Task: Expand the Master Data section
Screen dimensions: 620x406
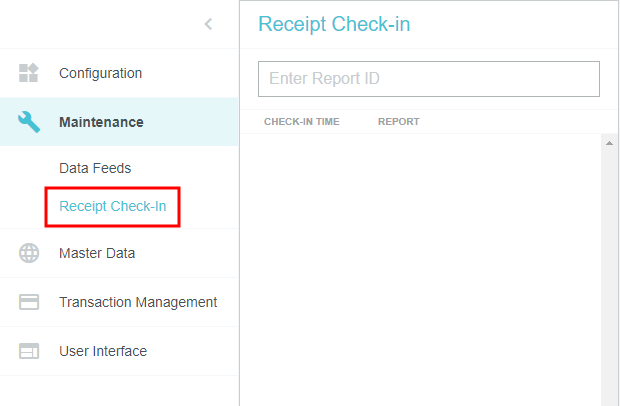Action: pos(97,253)
